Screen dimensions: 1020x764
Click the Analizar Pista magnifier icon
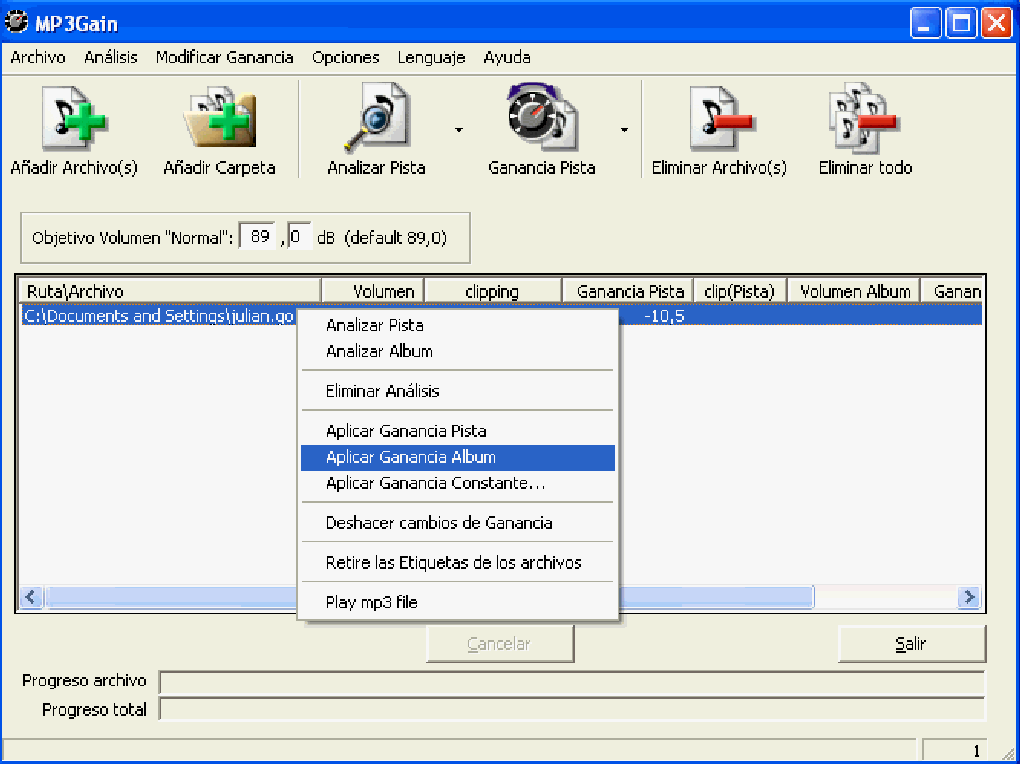[x=377, y=120]
